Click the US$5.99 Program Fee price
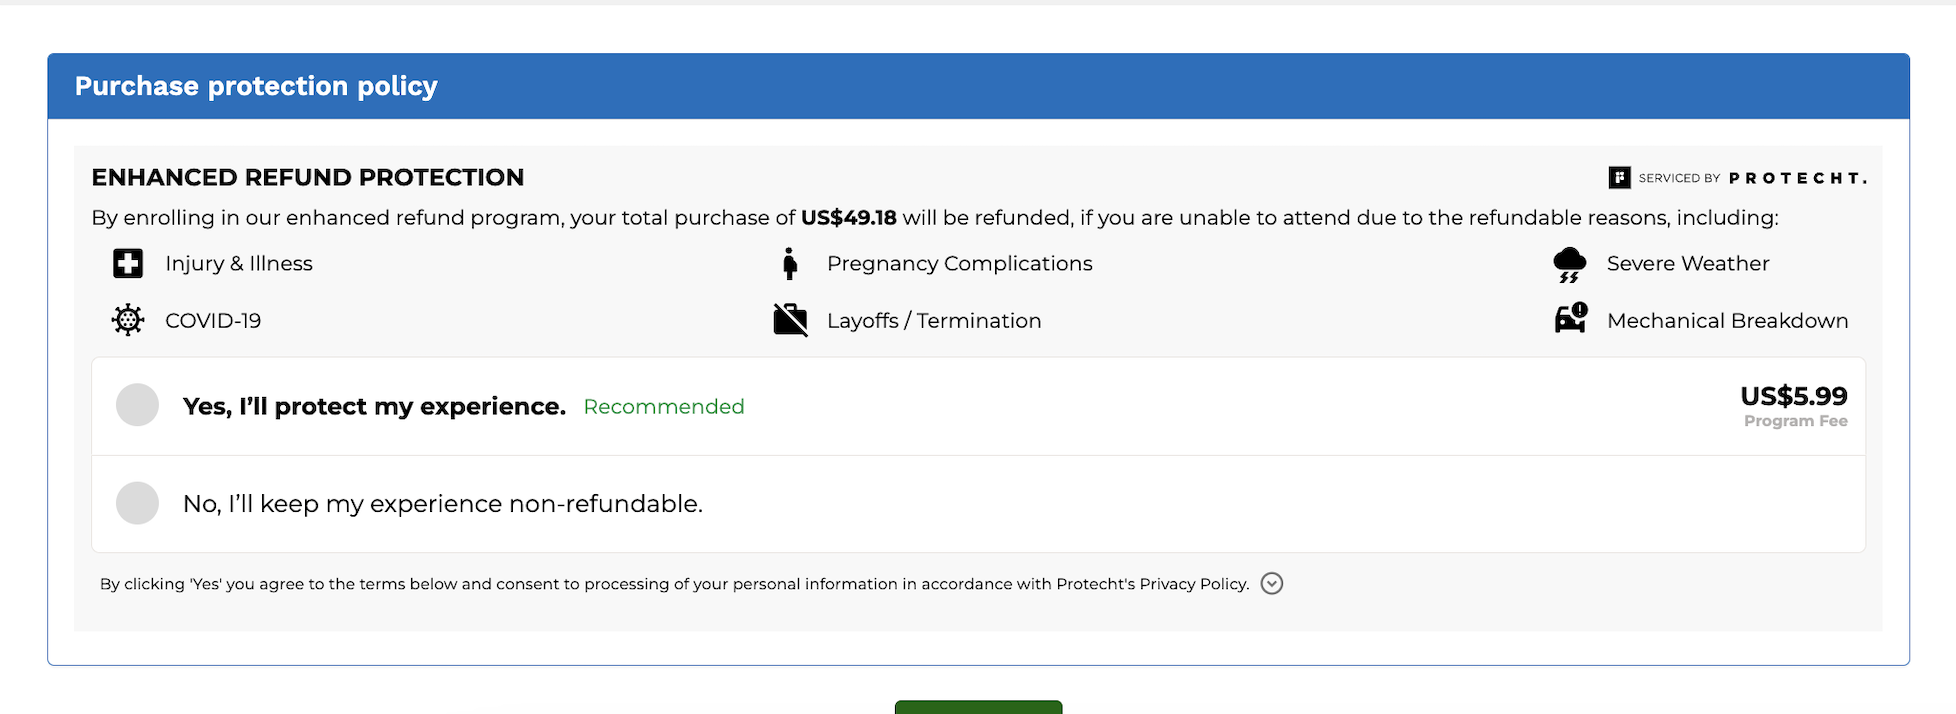This screenshot has width=1956, height=714. (1794, 405)
